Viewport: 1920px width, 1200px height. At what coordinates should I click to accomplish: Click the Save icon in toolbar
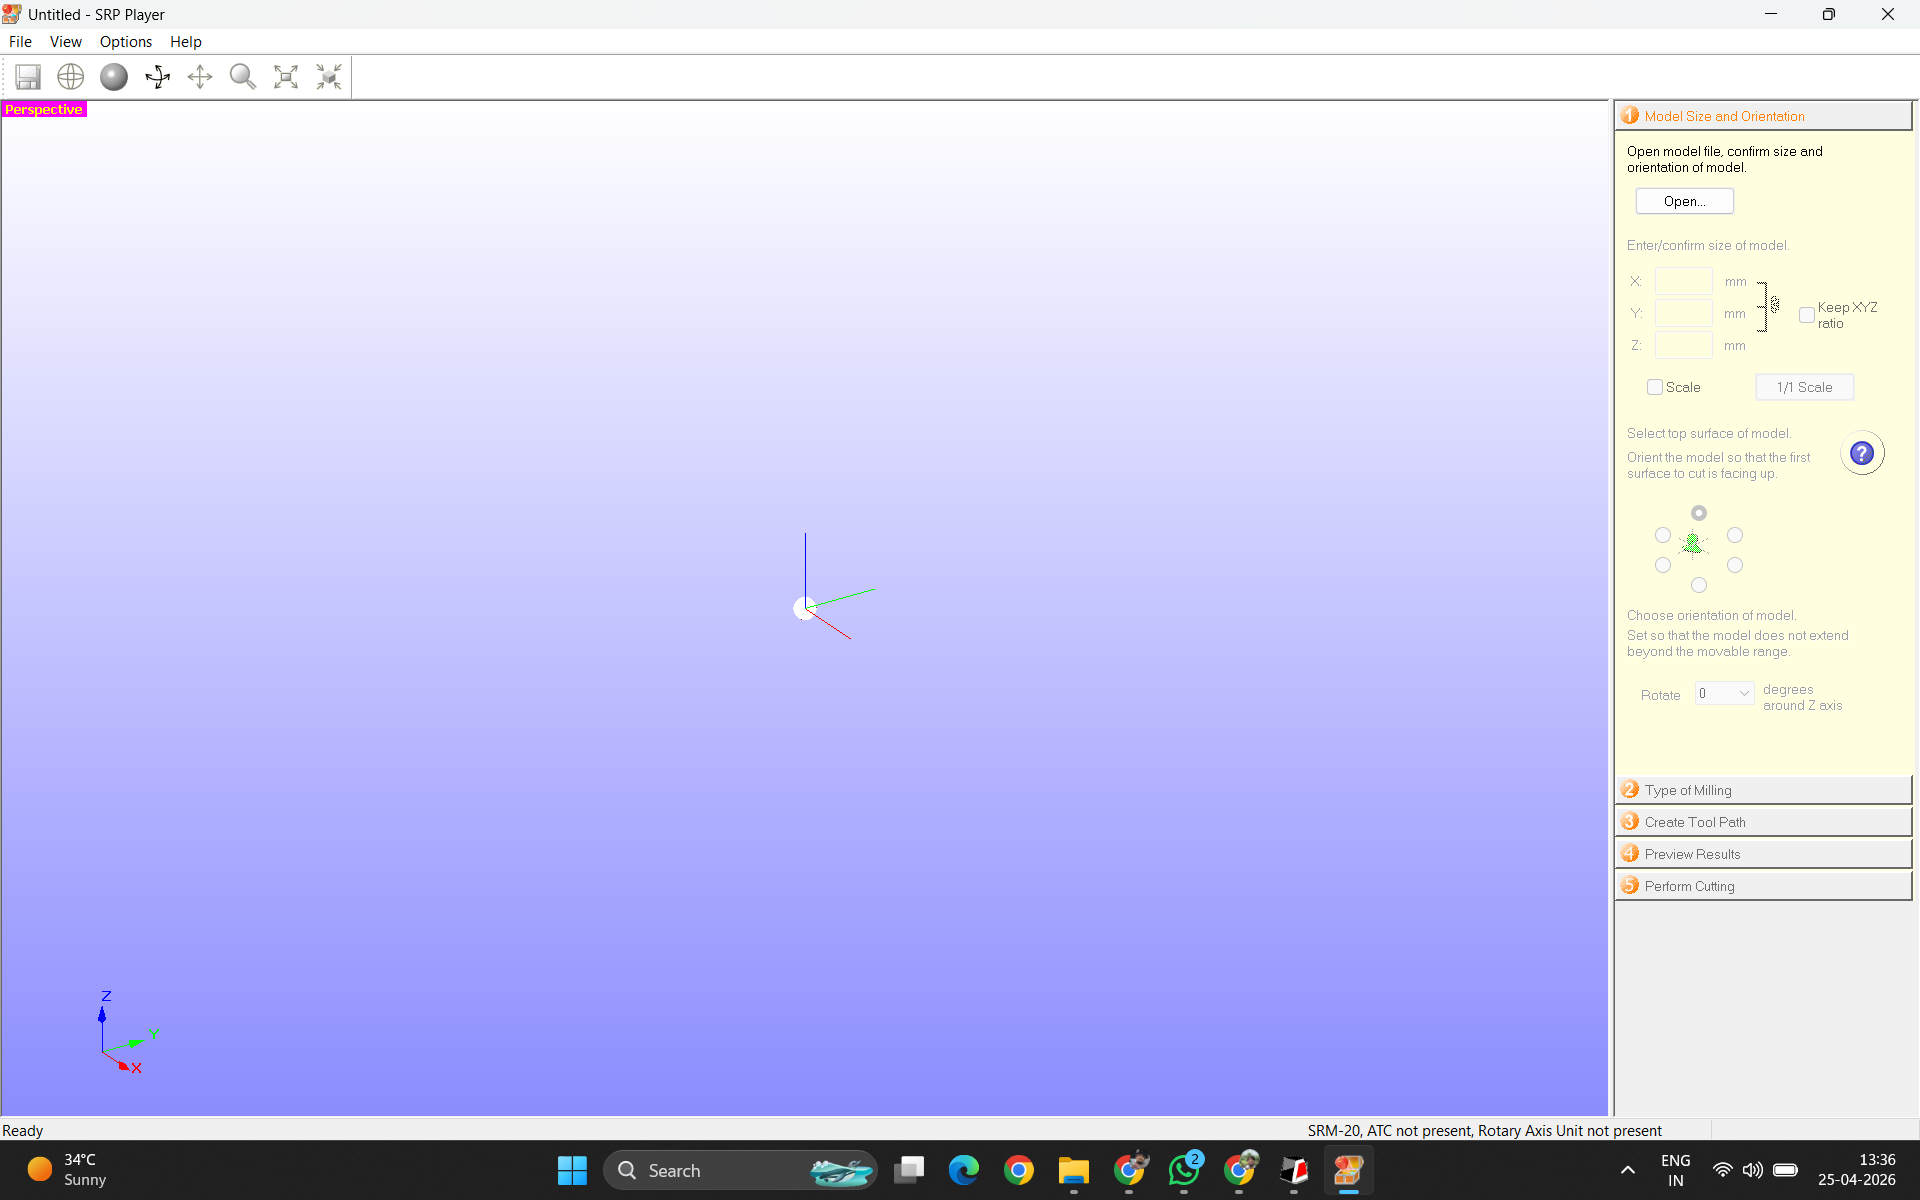[x=28, y=77]
